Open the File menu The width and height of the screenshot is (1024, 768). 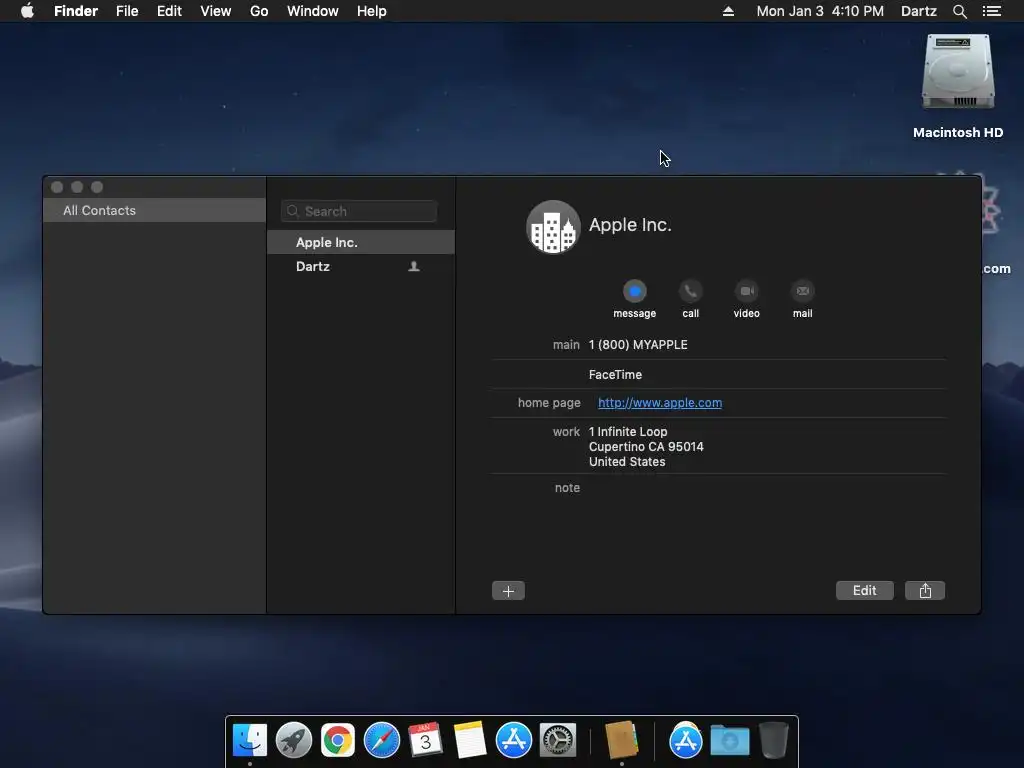point(127,11)
